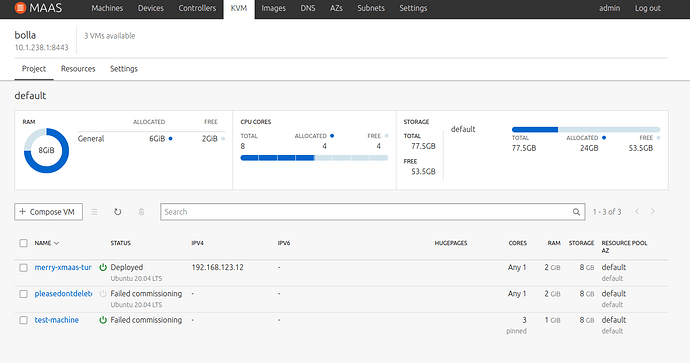Click the search magnifier icon
This screenshot has height=363, width=690.
click(576, 212)
